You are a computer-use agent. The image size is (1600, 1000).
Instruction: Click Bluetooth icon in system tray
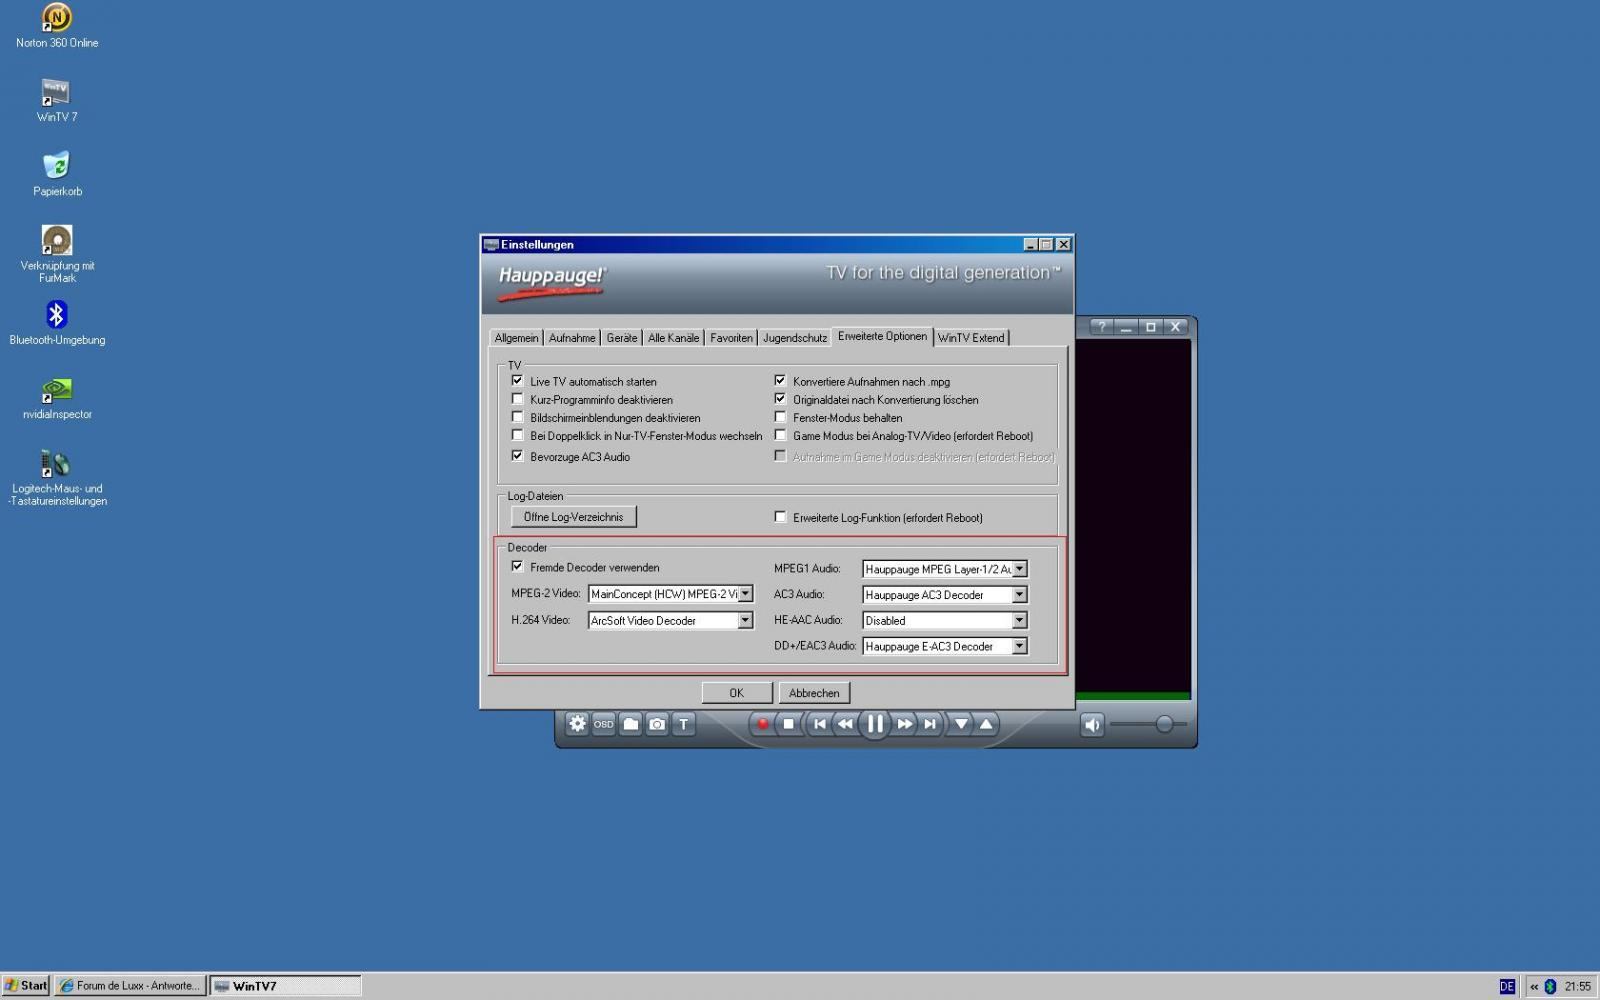[x=1551, y=986]
